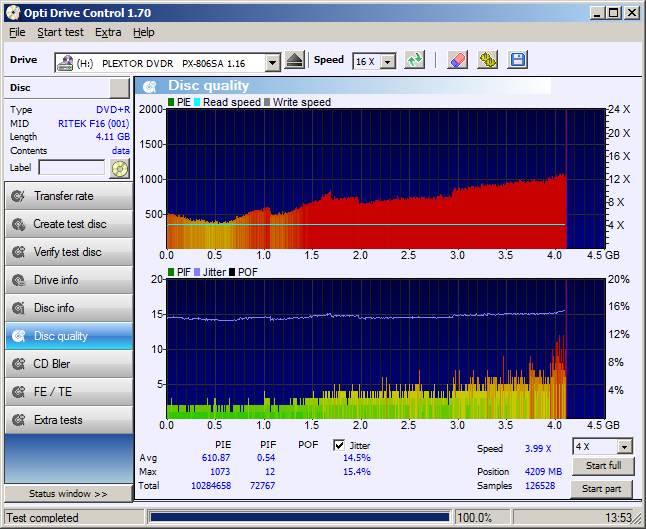
Task: Open the Start test menu
Action: [x=61, y=32]
